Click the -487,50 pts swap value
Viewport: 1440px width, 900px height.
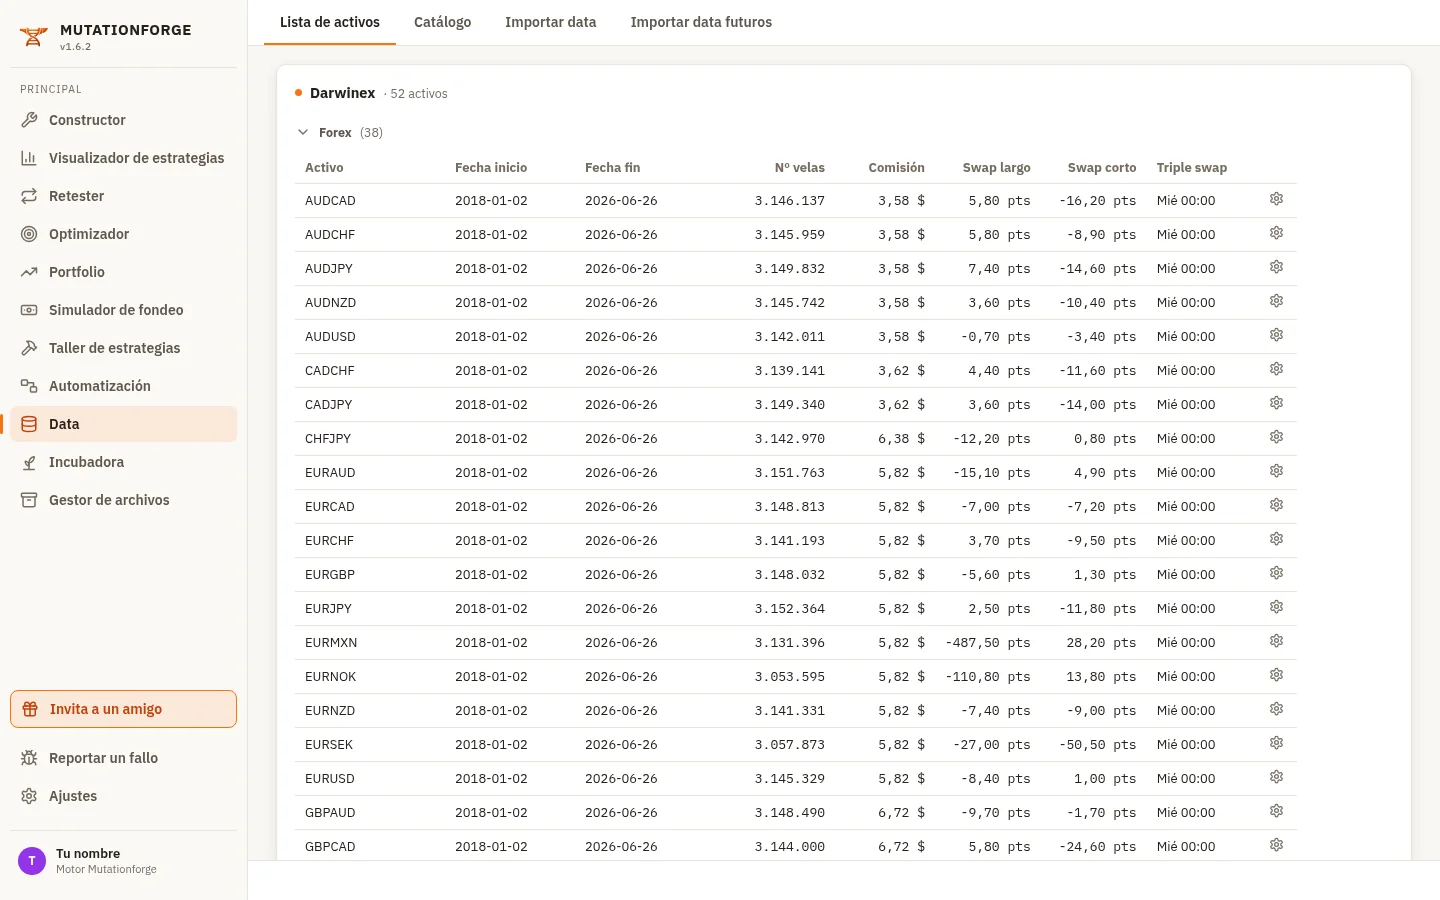(x=988, y=643)
